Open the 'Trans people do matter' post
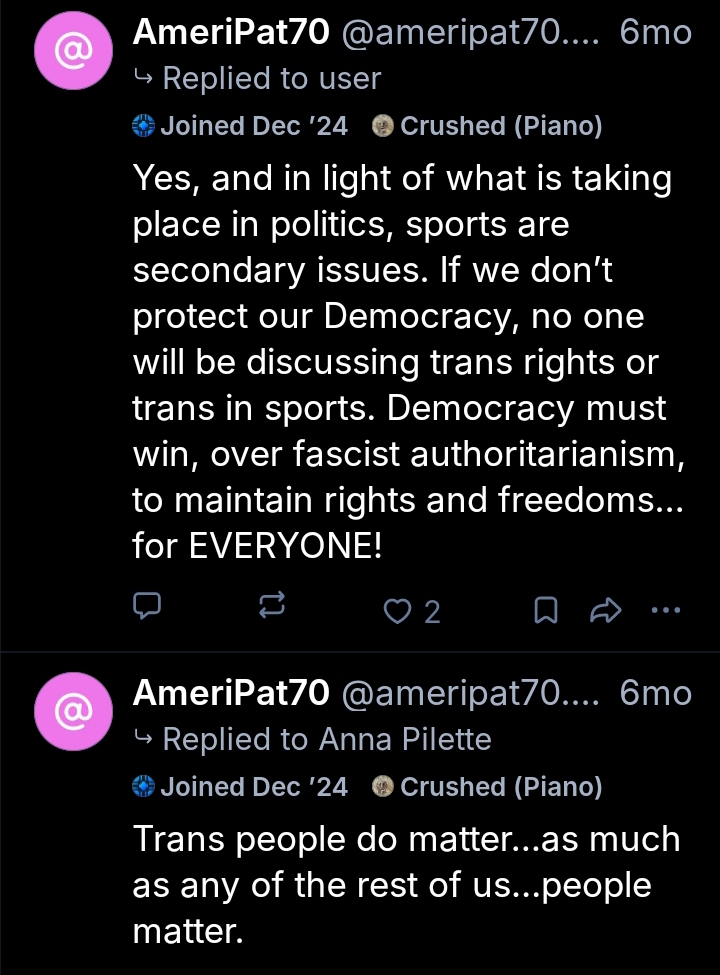Viewport: 720px width, 975px height. tap(400, 885)
